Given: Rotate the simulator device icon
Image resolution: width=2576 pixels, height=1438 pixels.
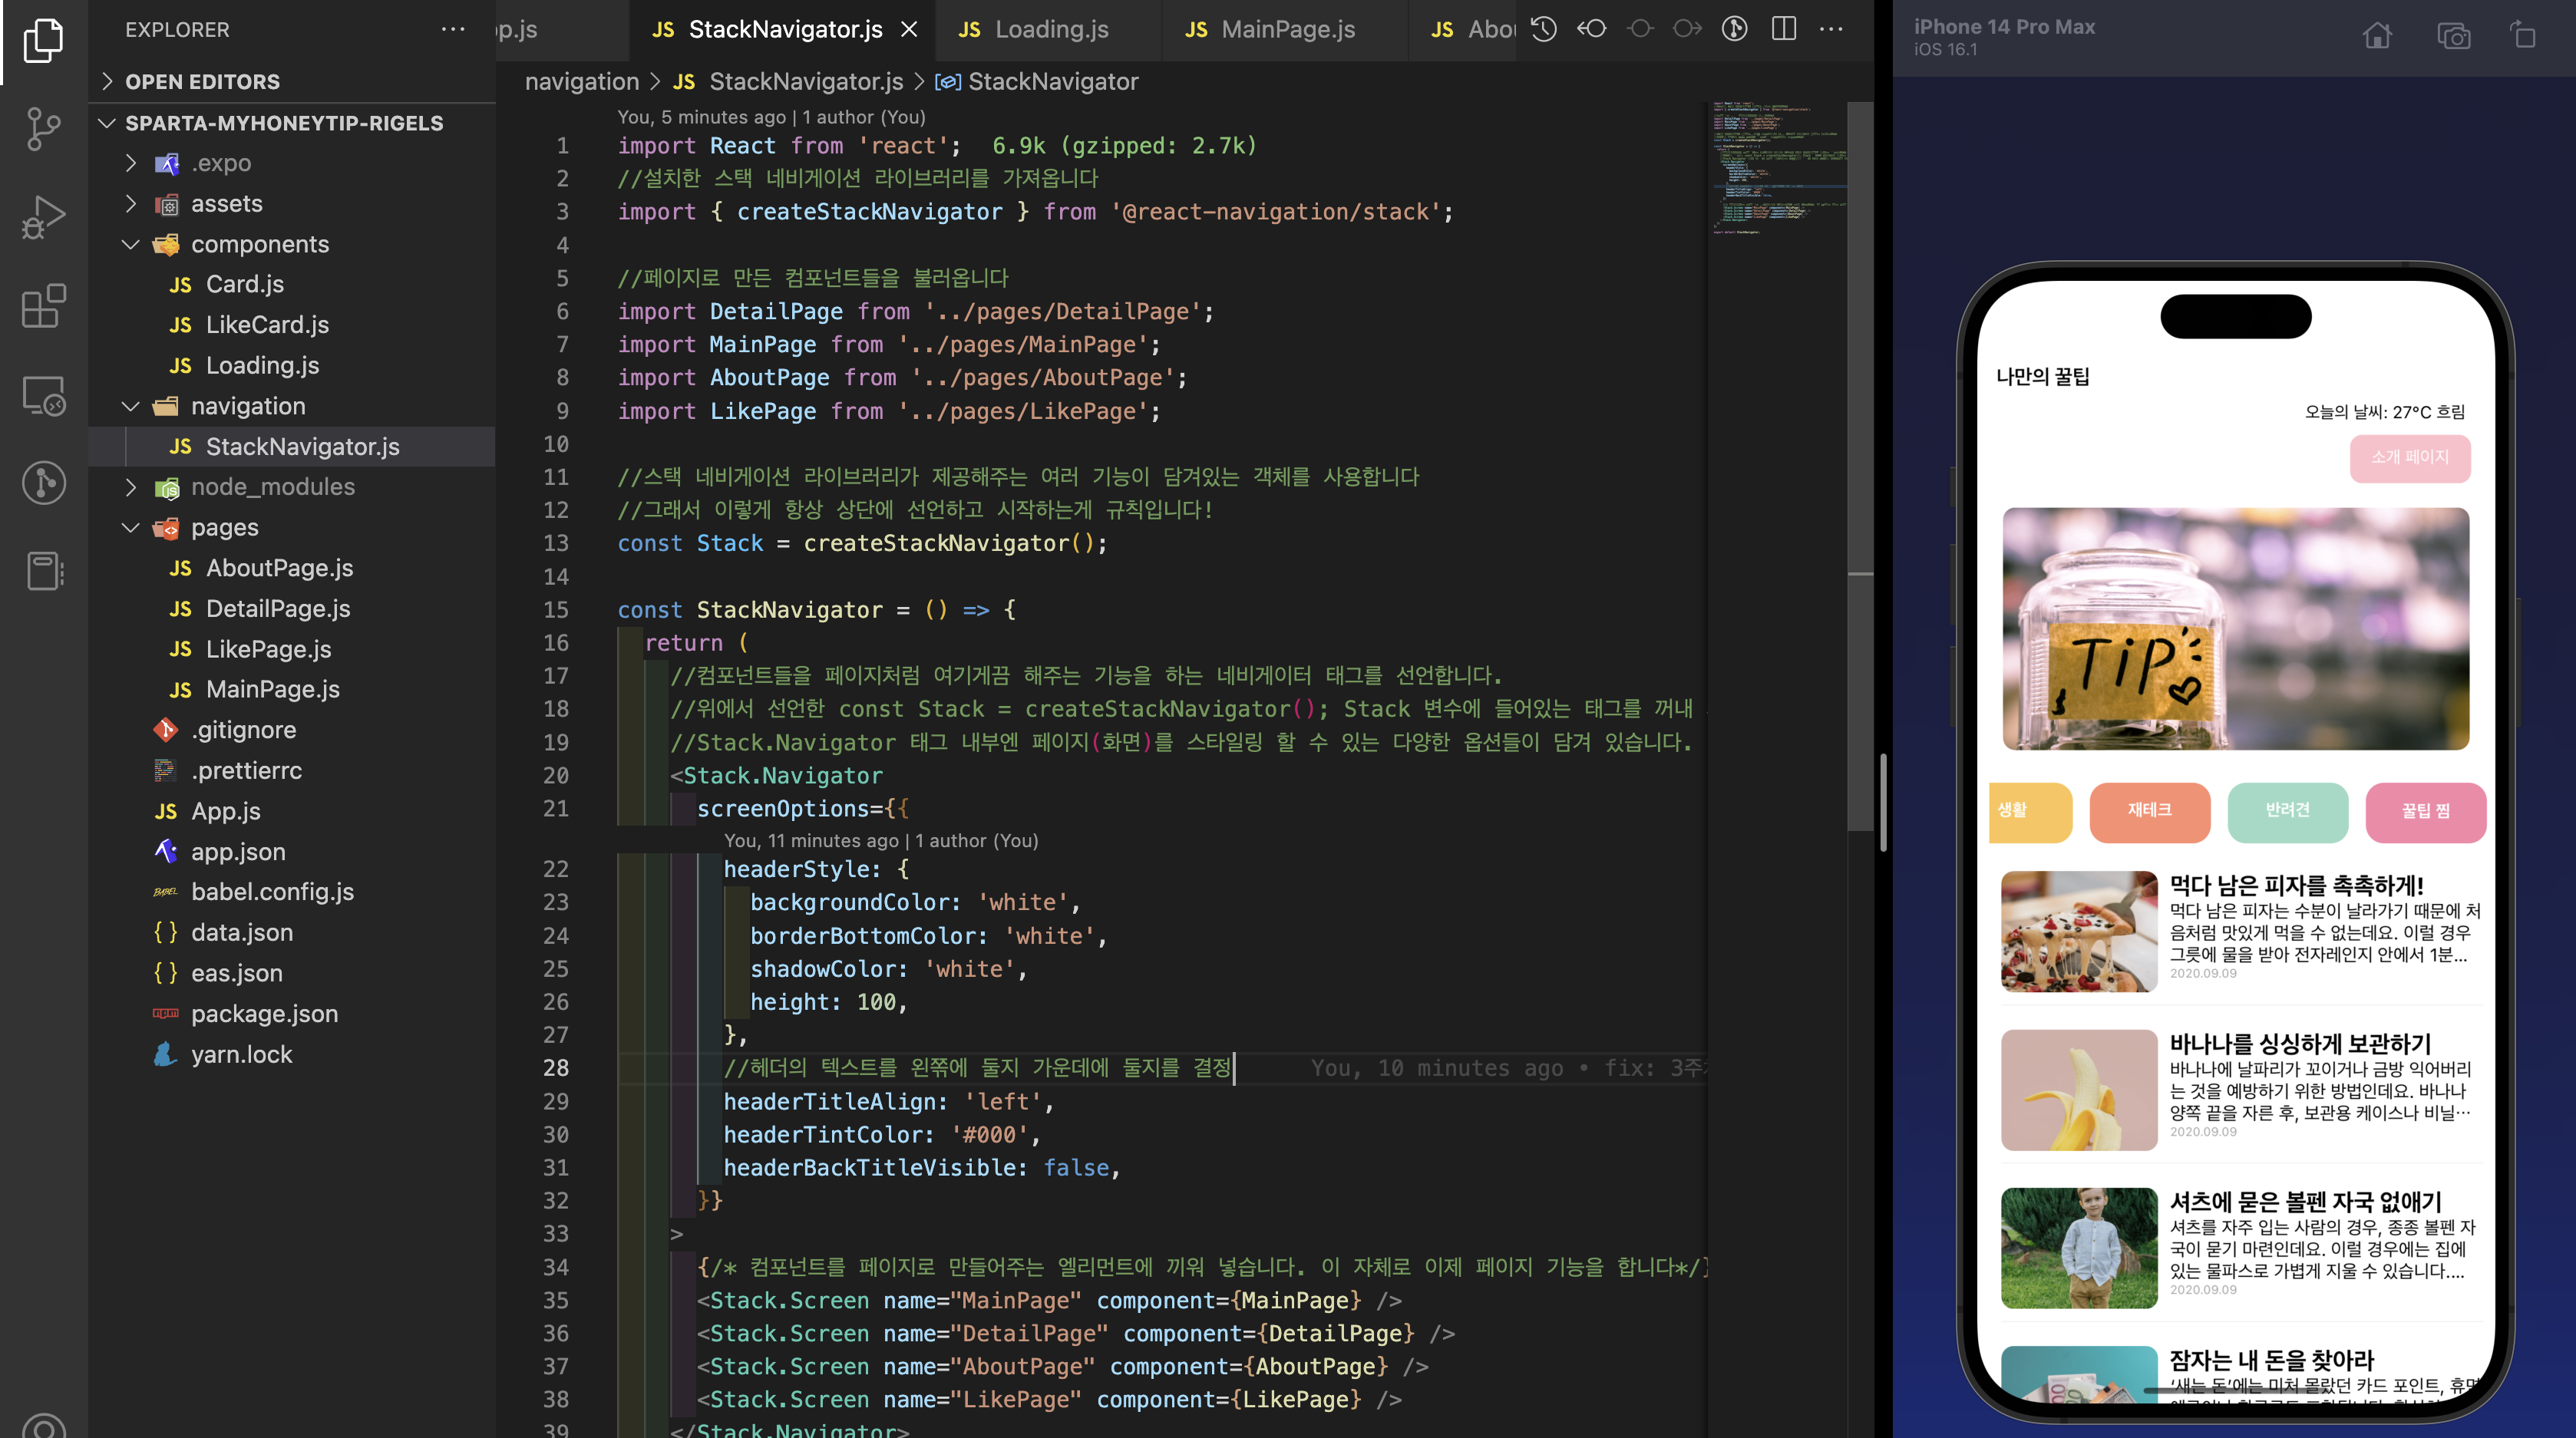Looking at the screenshot, I should click(2523, 35).
